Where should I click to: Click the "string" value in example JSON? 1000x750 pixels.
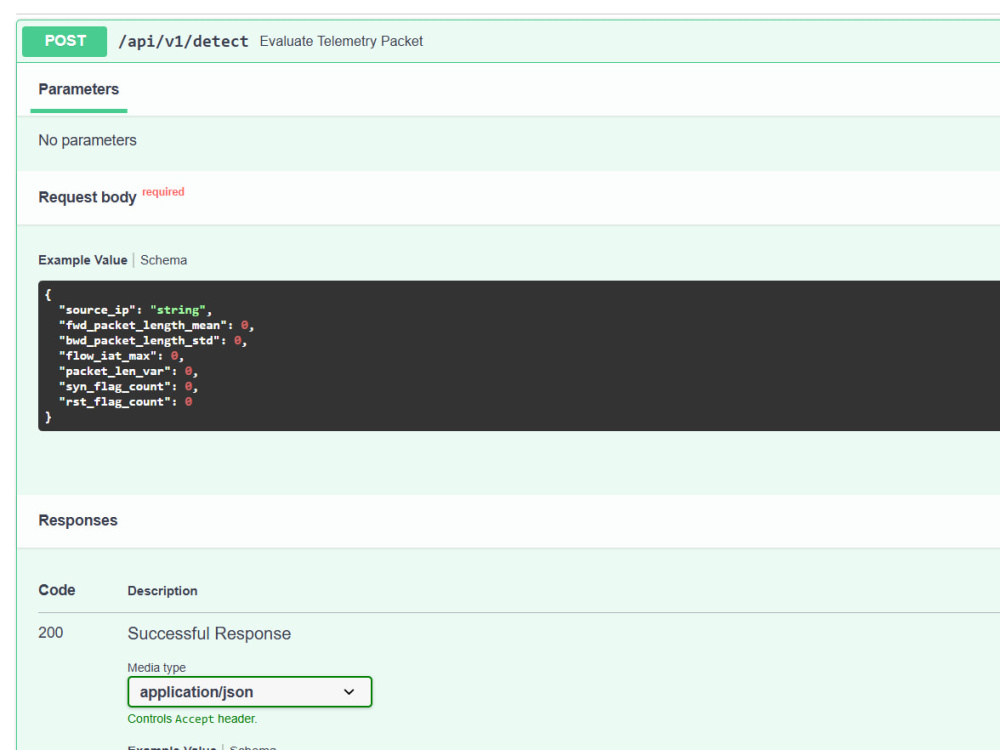[x=178, y=310]
